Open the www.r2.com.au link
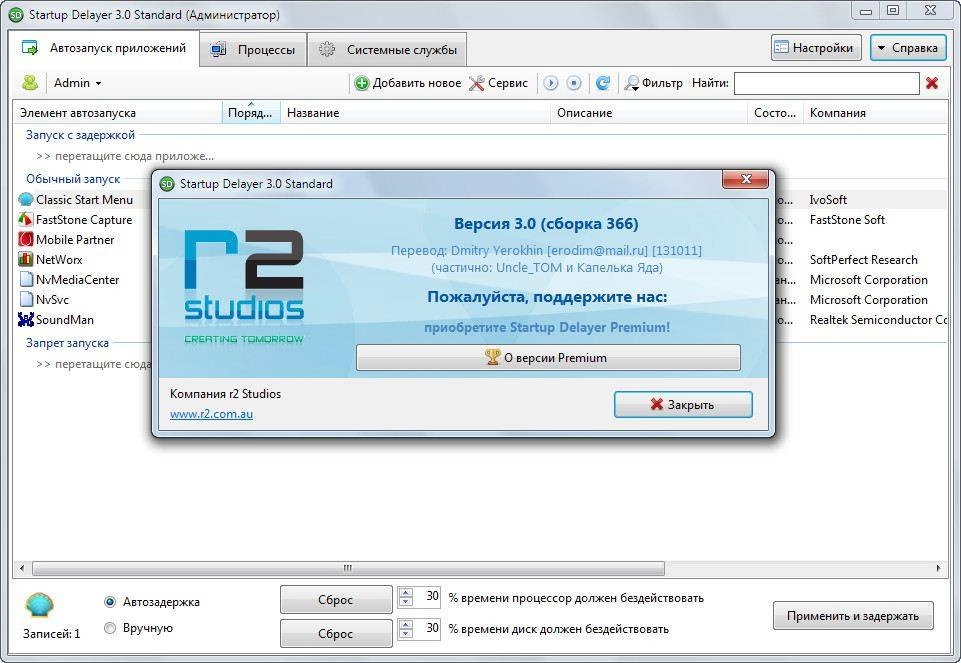 coord(211,414)
